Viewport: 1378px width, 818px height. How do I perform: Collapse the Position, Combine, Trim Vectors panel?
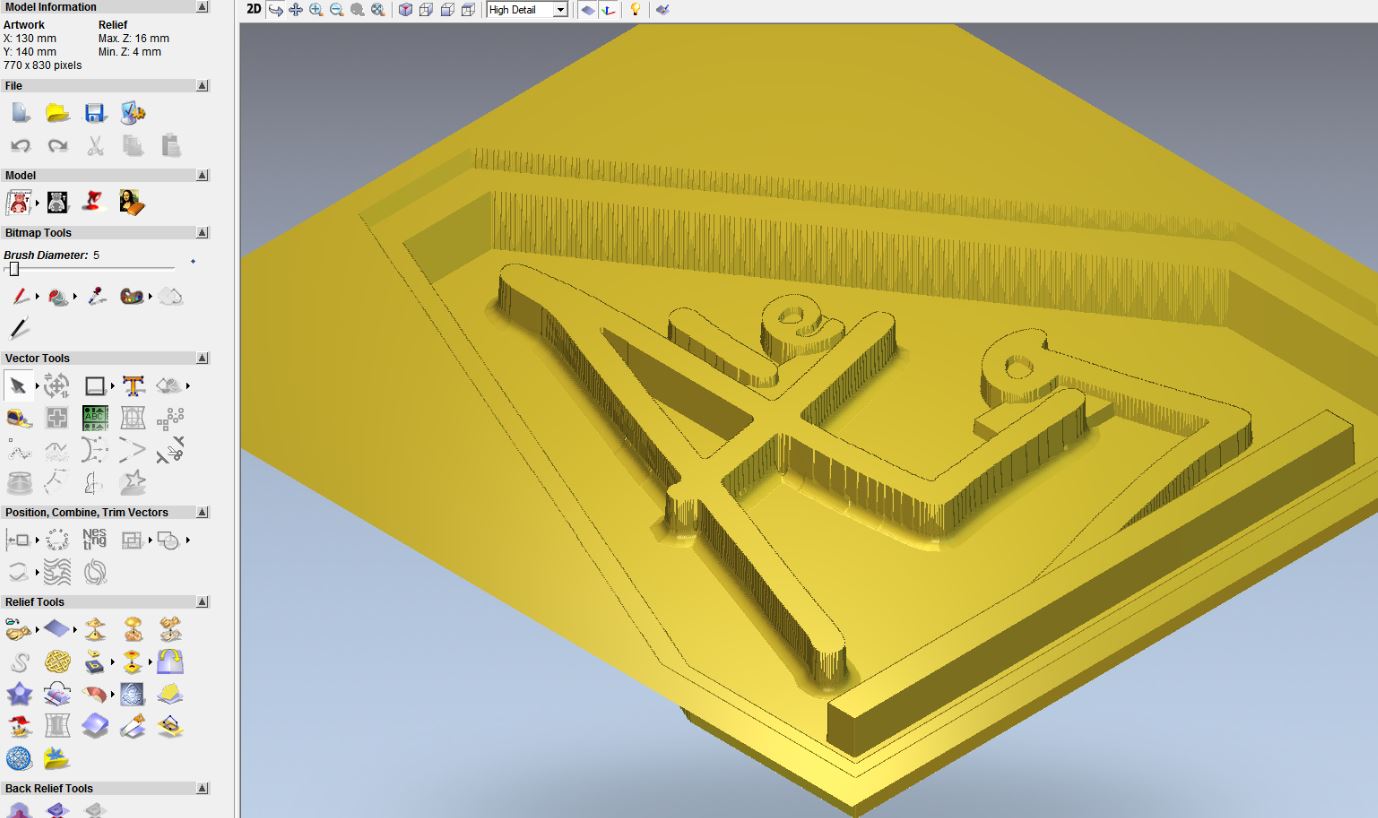pos(203,513)
